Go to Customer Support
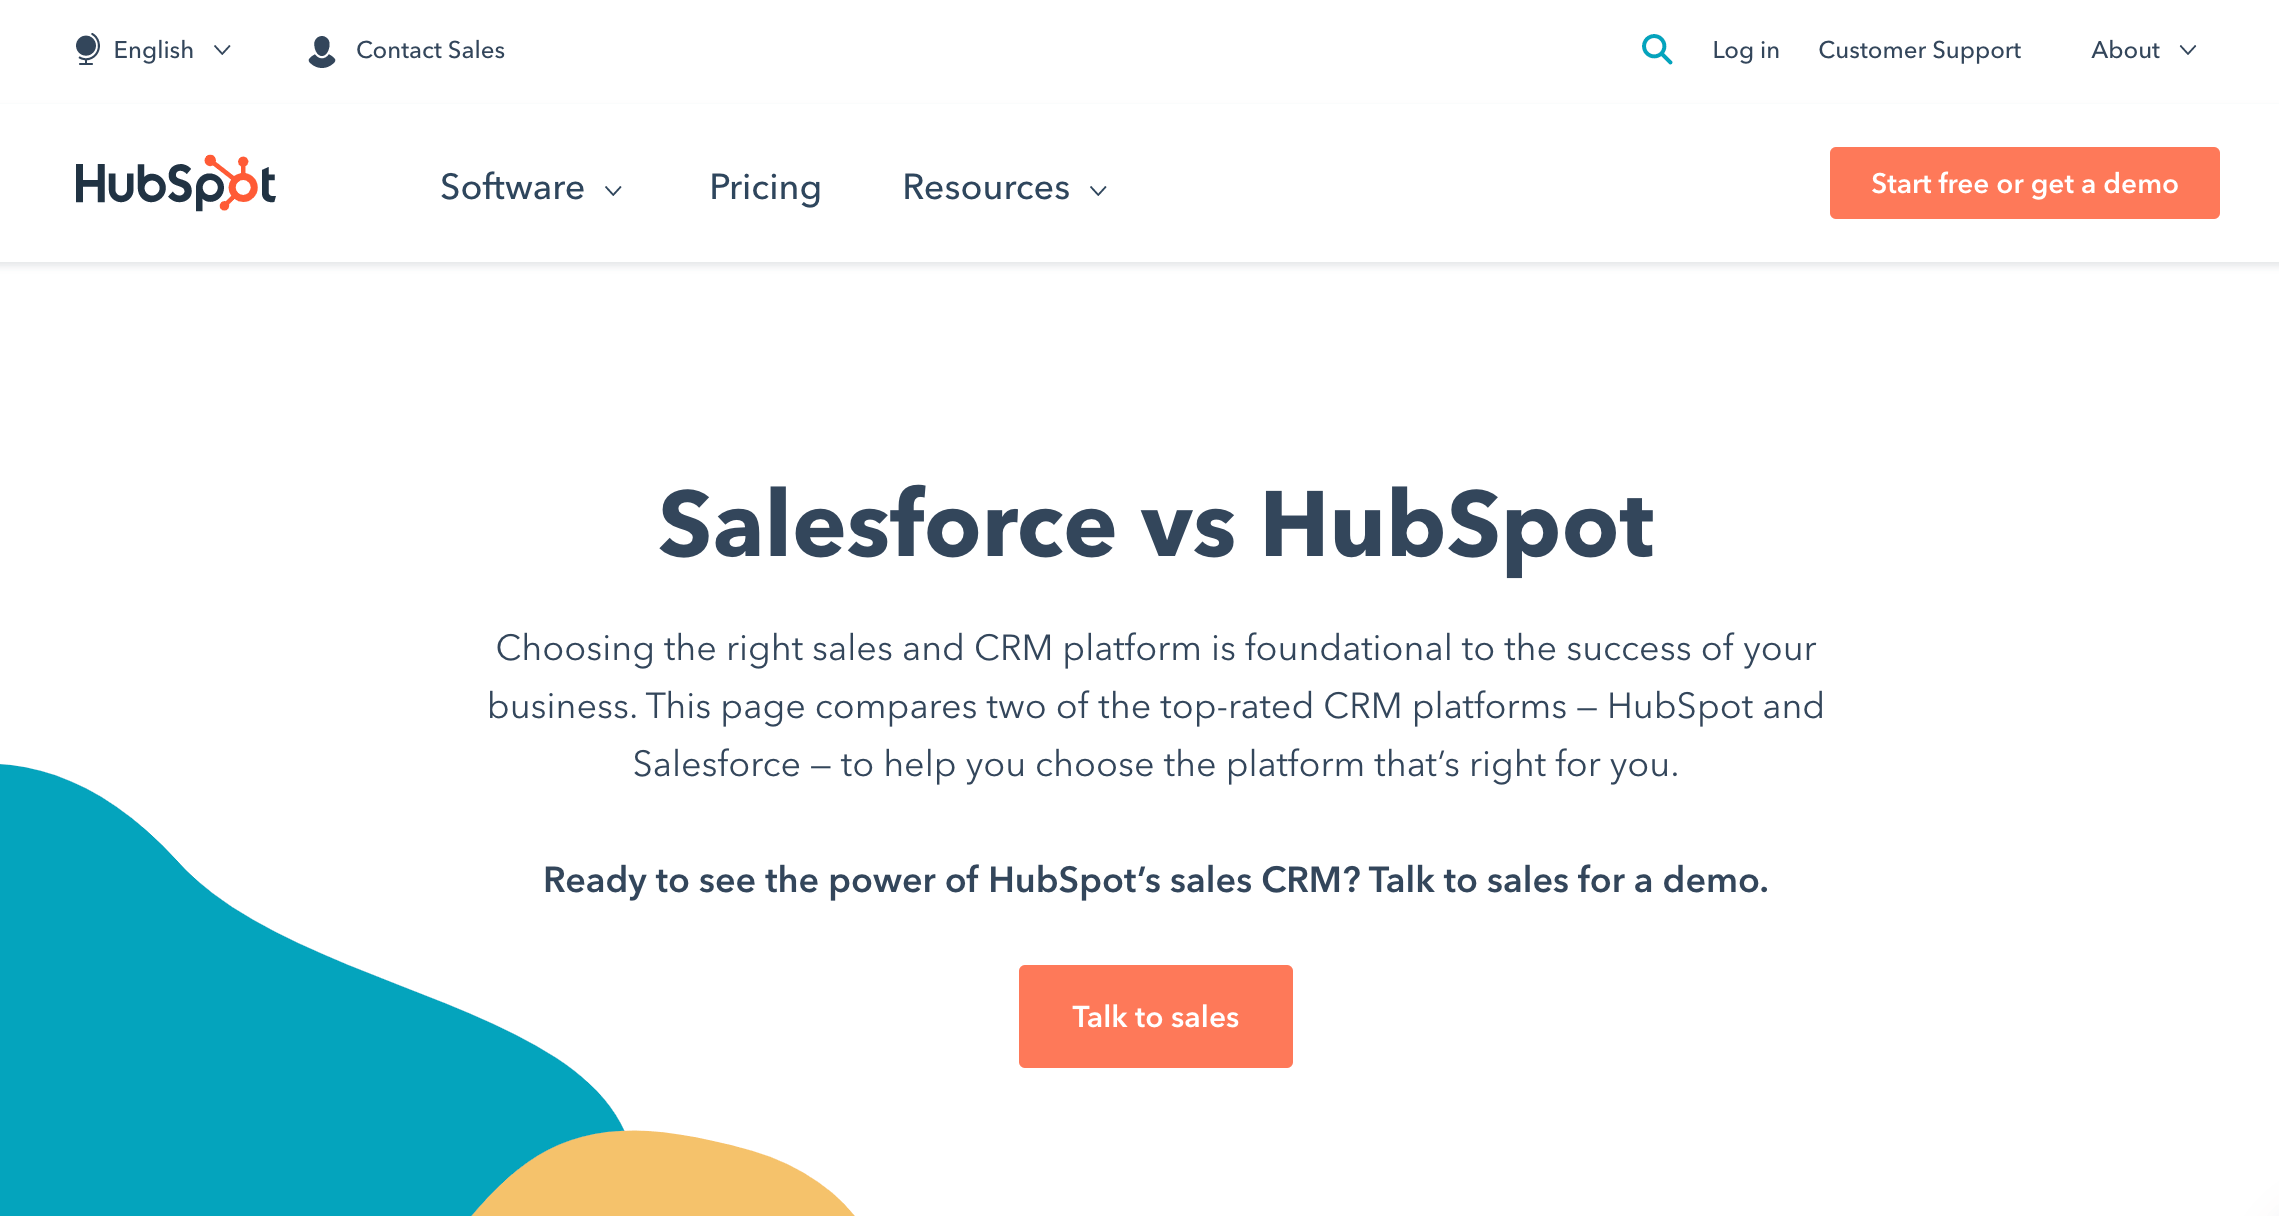 [1919, 50]
